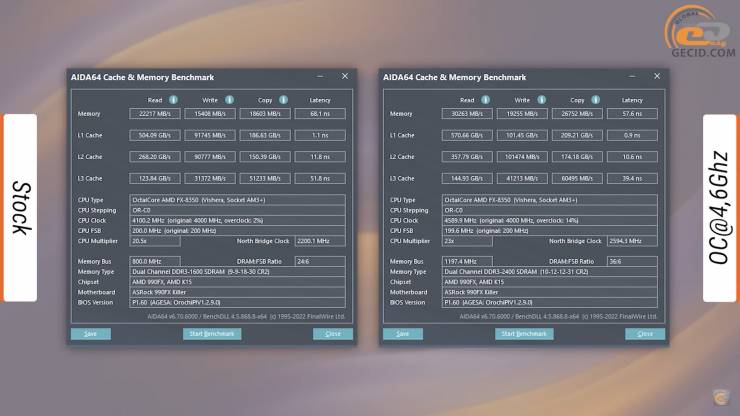Select OC L3 Cache Write 41213 MB/s
Image resolution: width=740 pixels, height=416 pixels.
coord(522,178)
